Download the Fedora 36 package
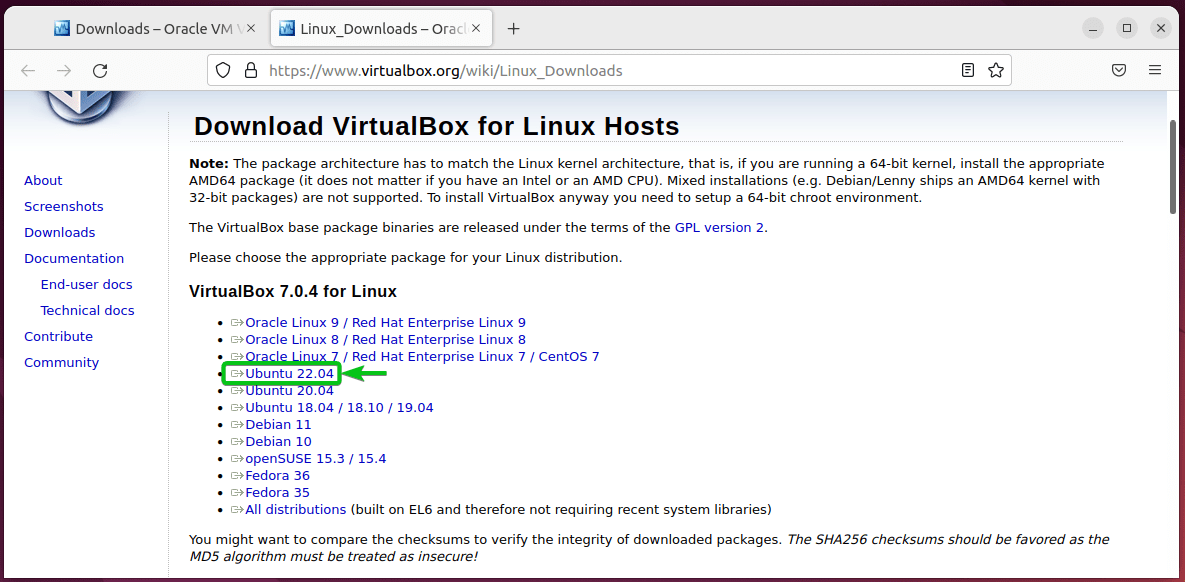 click(x=277, y=475)
